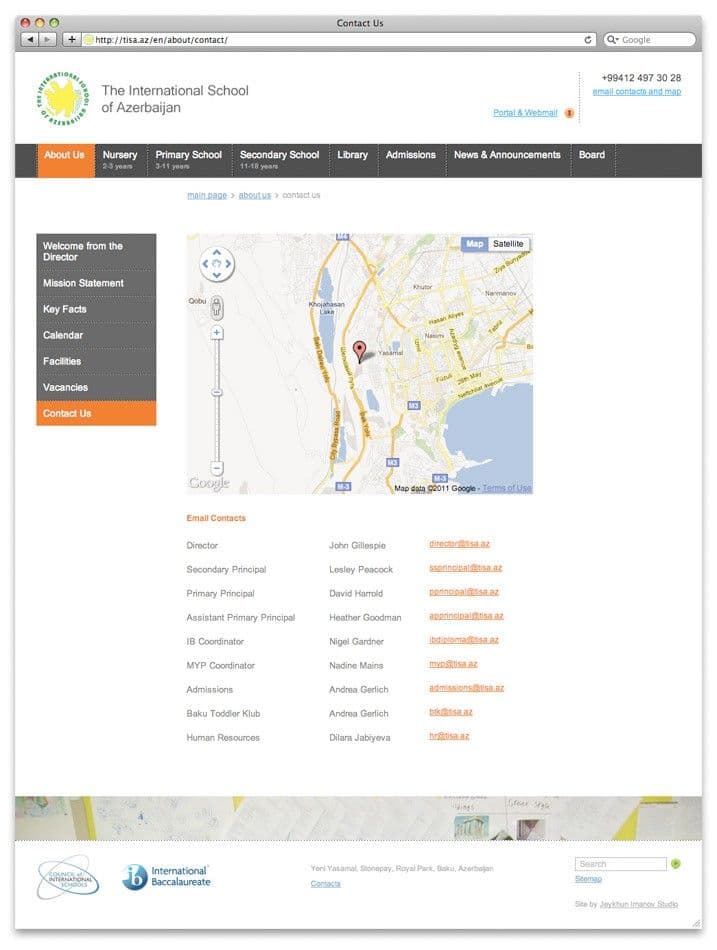Open News & Announcements menu tab

(x=508, y=161)
